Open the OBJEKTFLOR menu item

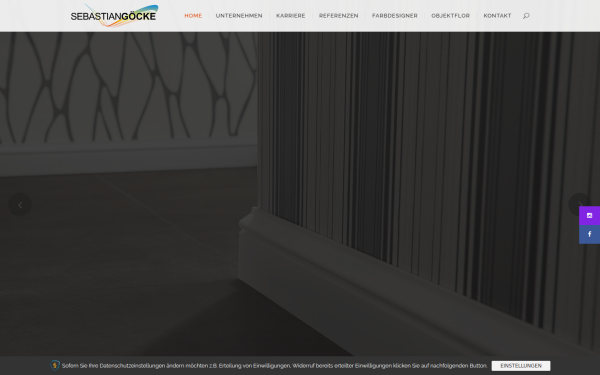(x=450, y=16)
